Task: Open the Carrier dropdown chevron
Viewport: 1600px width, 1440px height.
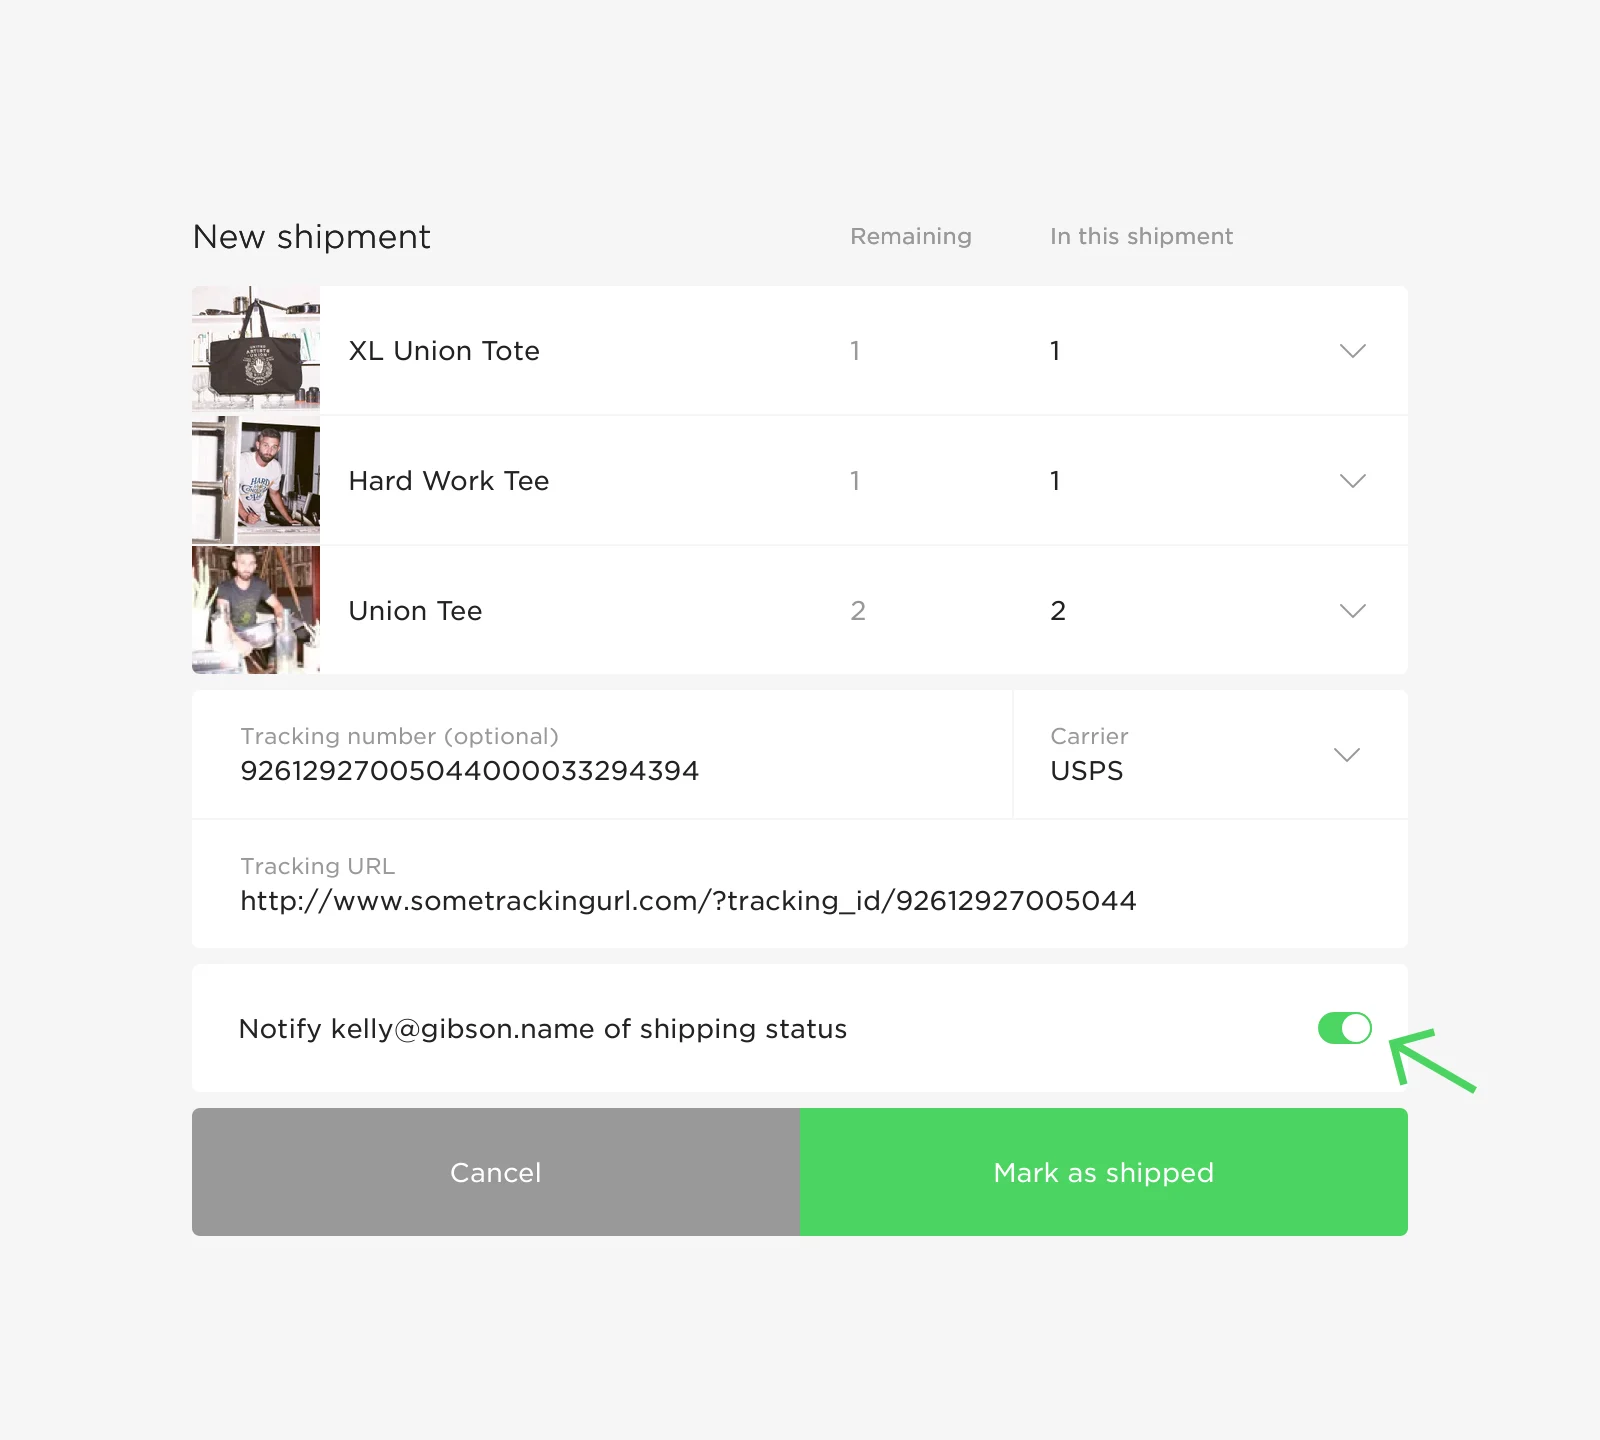Action: click(x=1347, y=755)
